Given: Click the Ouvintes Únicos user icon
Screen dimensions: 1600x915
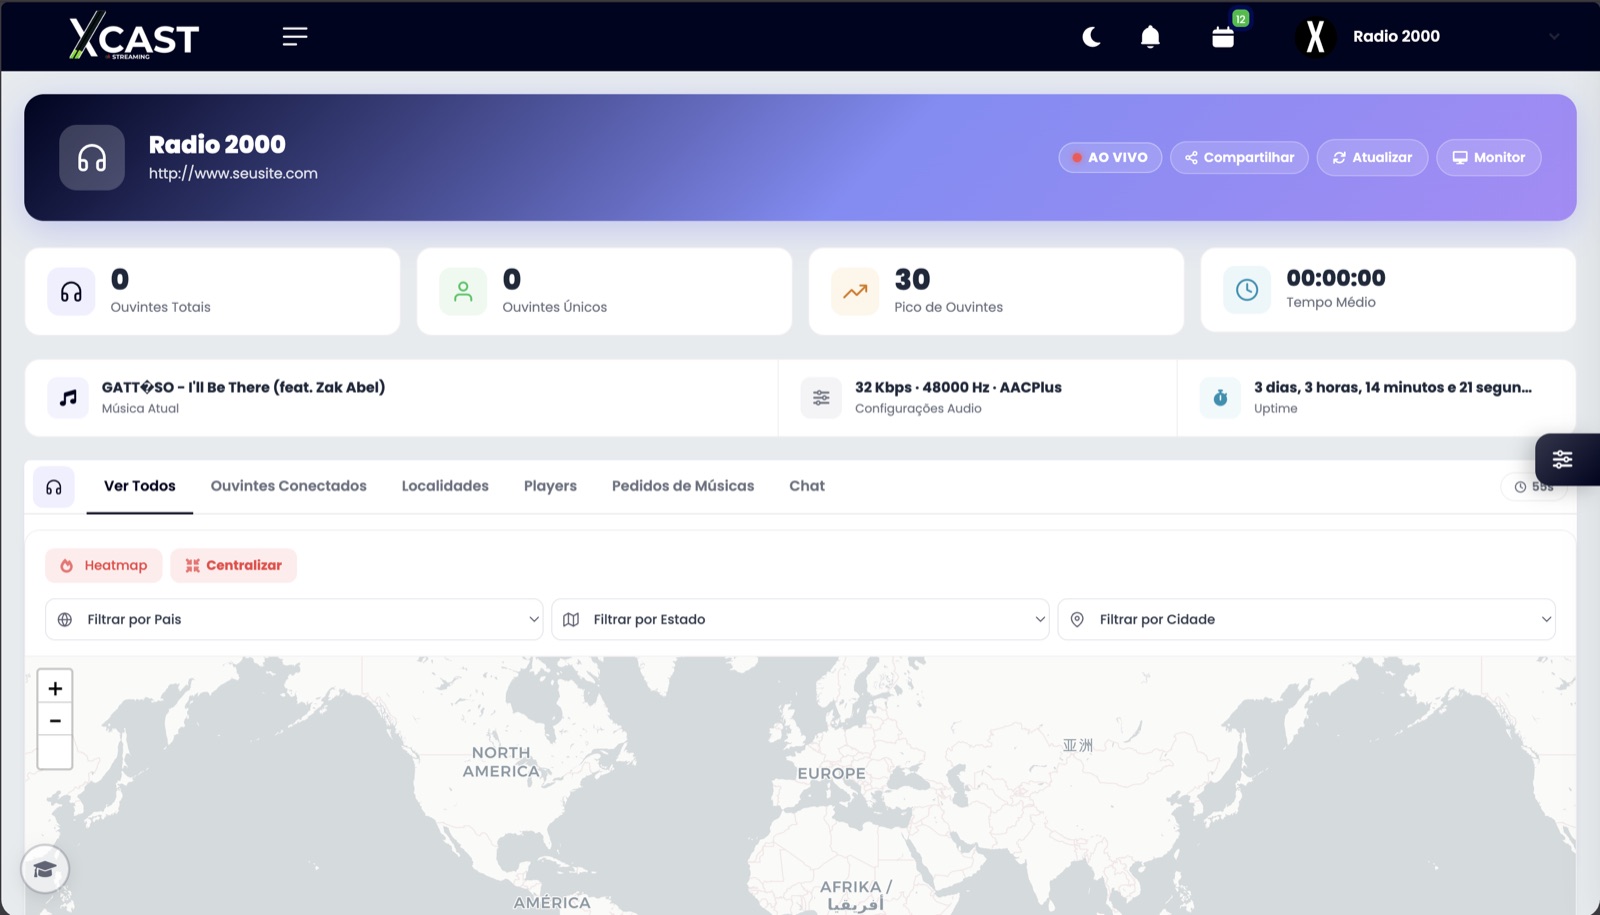Looking at the screenshot, I should point(463,291).
